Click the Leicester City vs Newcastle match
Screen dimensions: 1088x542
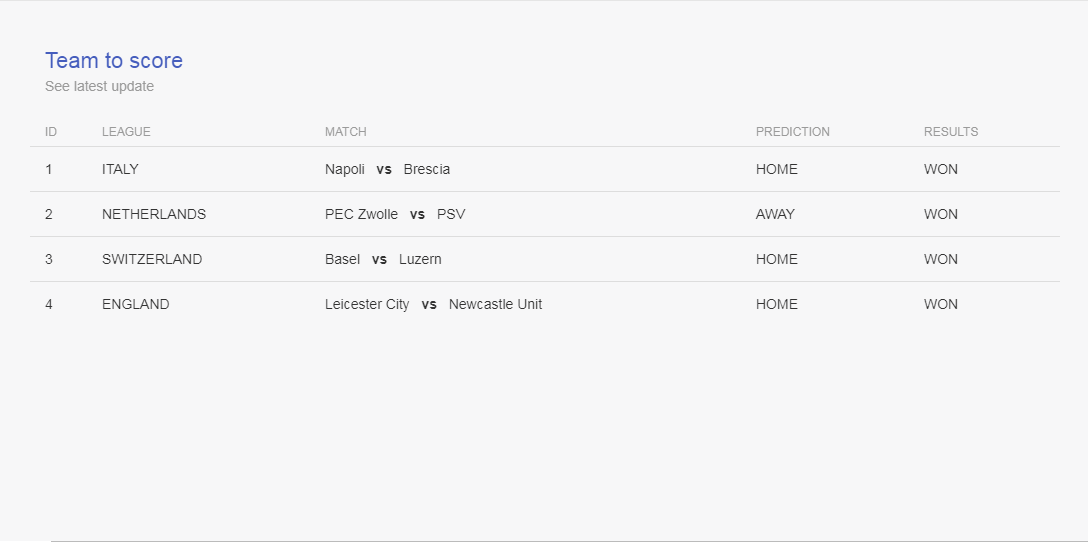click(x=434, y=305)
